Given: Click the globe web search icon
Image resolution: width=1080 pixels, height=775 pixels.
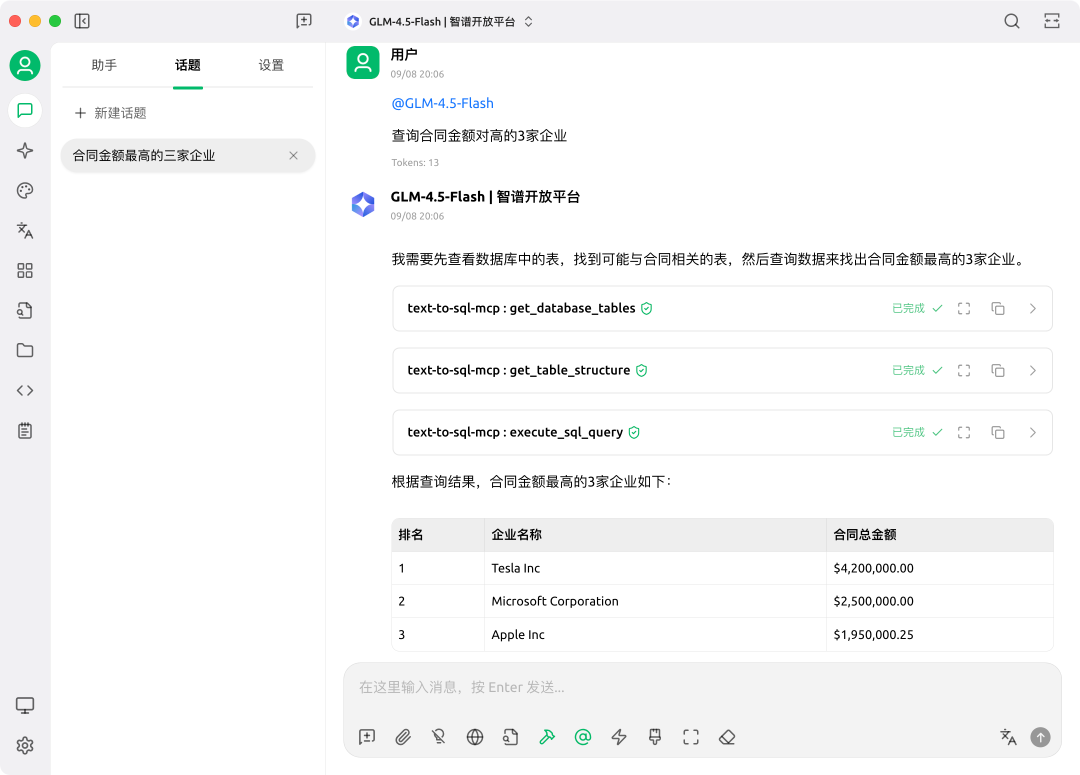Looking at the screenshot, I should point(475,737).
